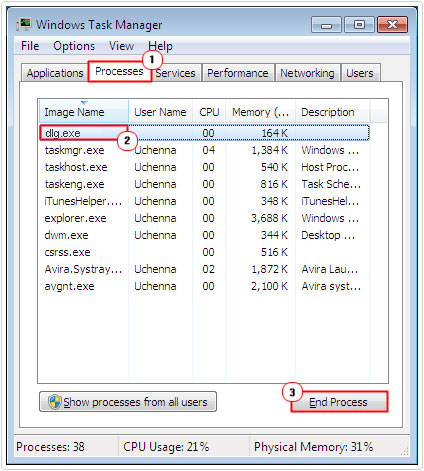Screen dimensions: 424x471
Task: Click the Avira syst... description cell
Action: click(331, 286)
